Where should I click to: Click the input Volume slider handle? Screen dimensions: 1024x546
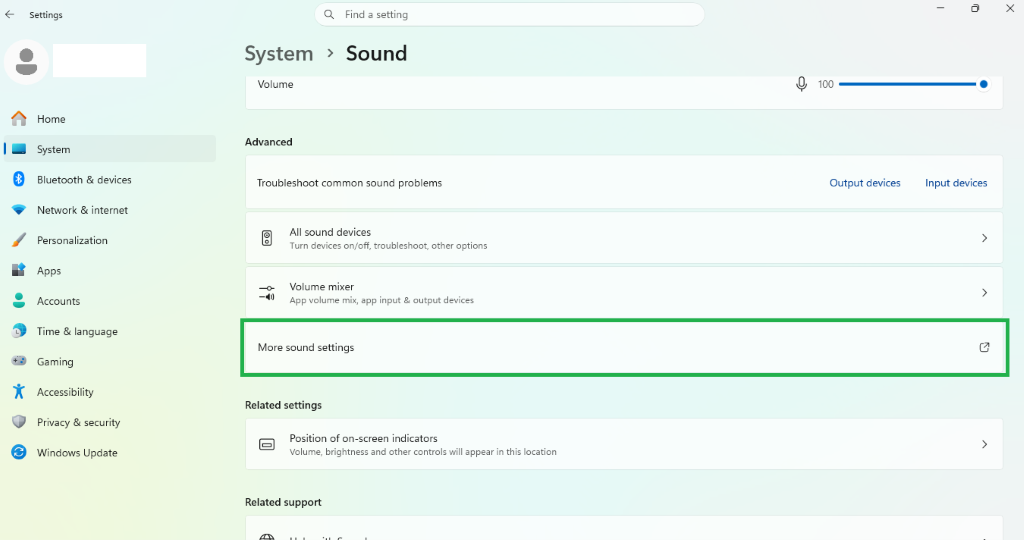[x=983, y=84]
